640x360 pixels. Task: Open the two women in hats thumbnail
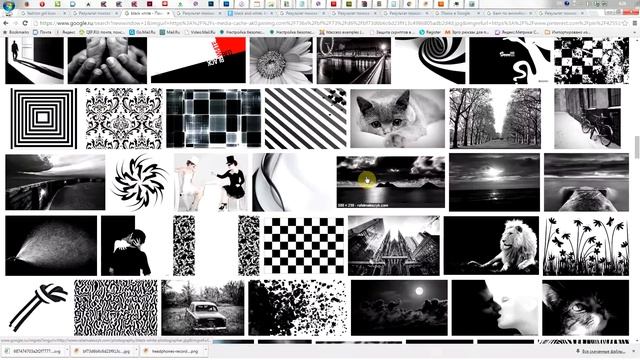[211, 182]
